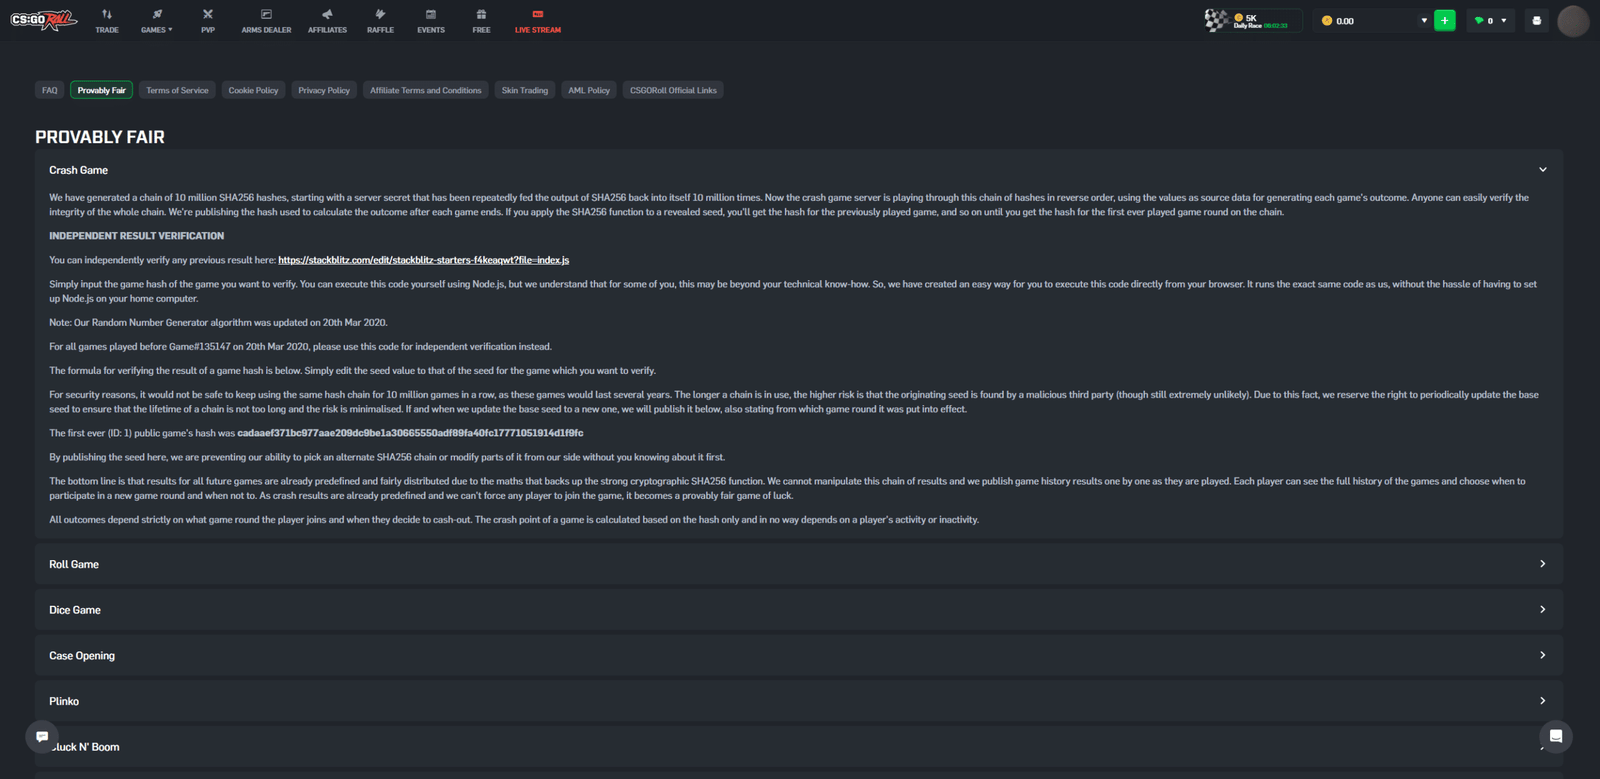
Task: Select the Events calendar icon
Action: pyautogui.click(x=430, y=15)
